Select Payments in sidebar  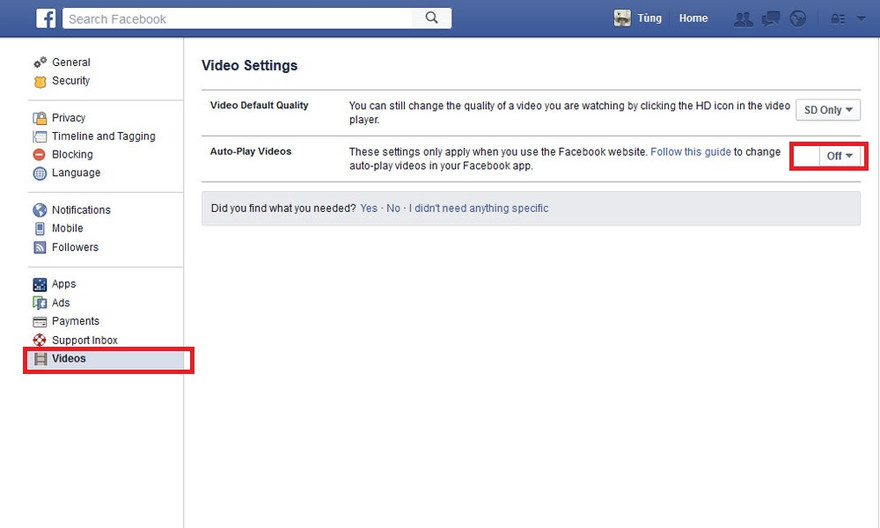[76, 322]
